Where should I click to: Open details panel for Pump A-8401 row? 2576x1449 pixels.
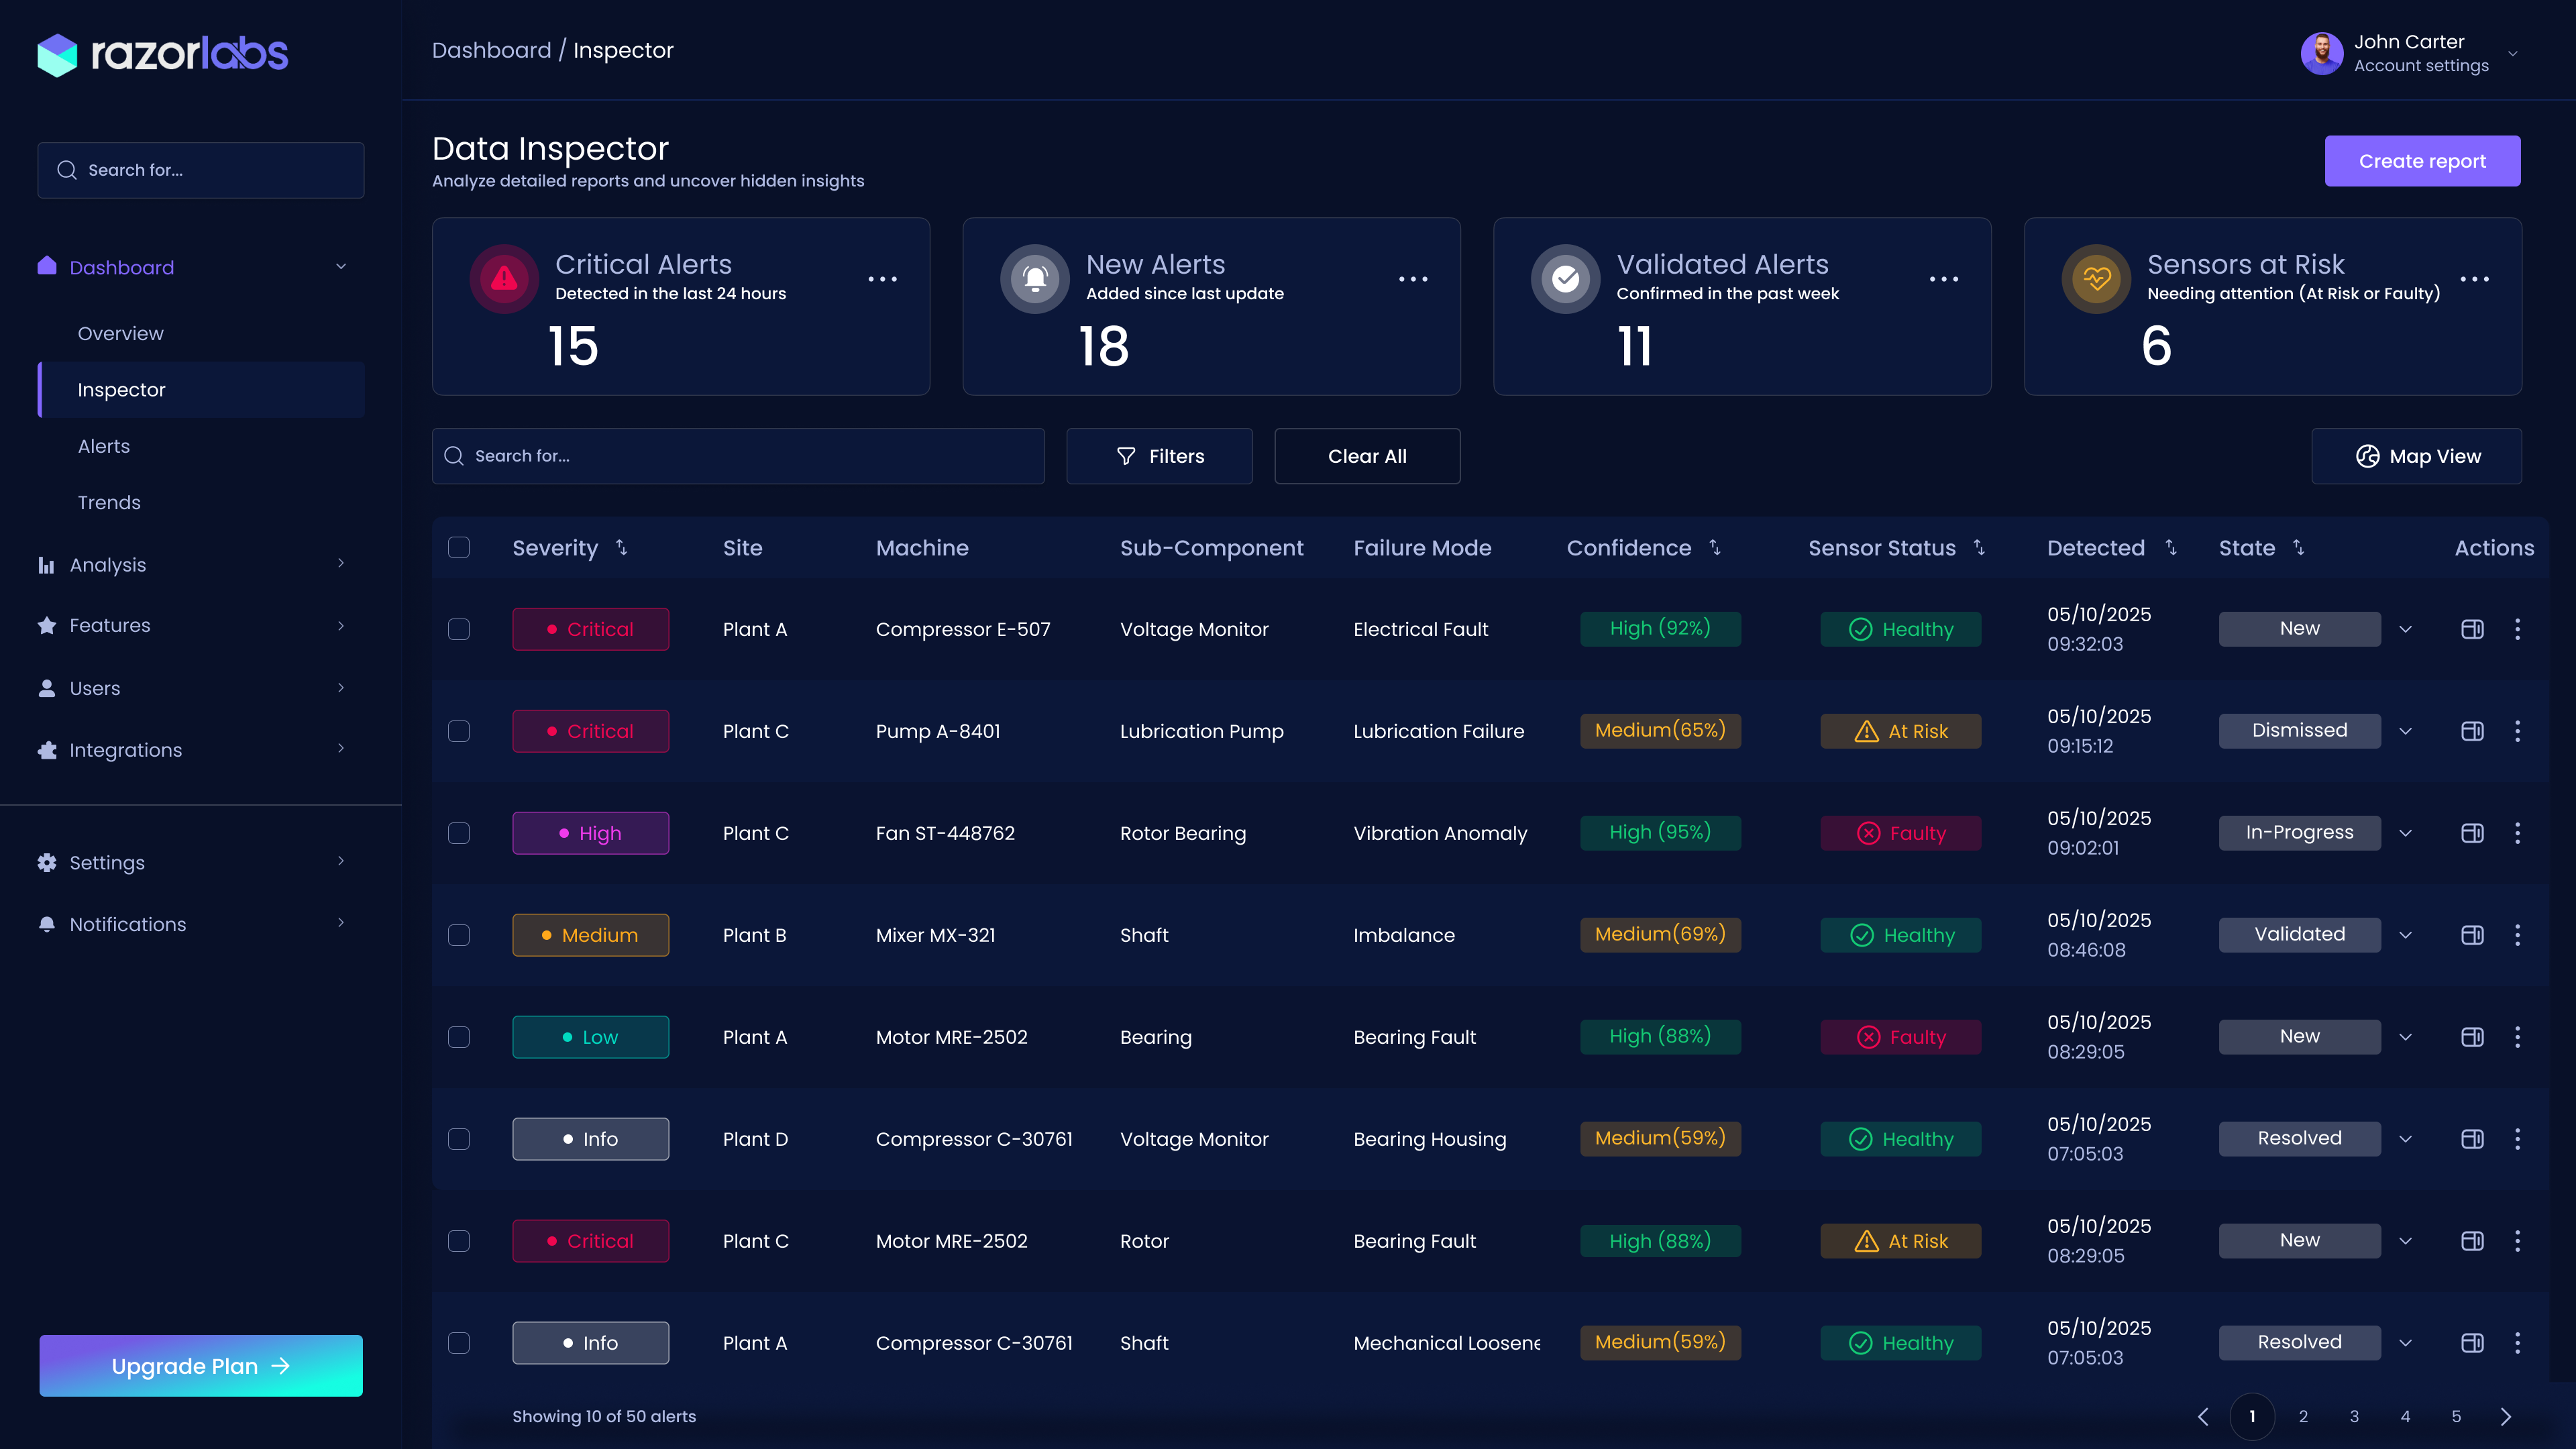(2472, 731)
